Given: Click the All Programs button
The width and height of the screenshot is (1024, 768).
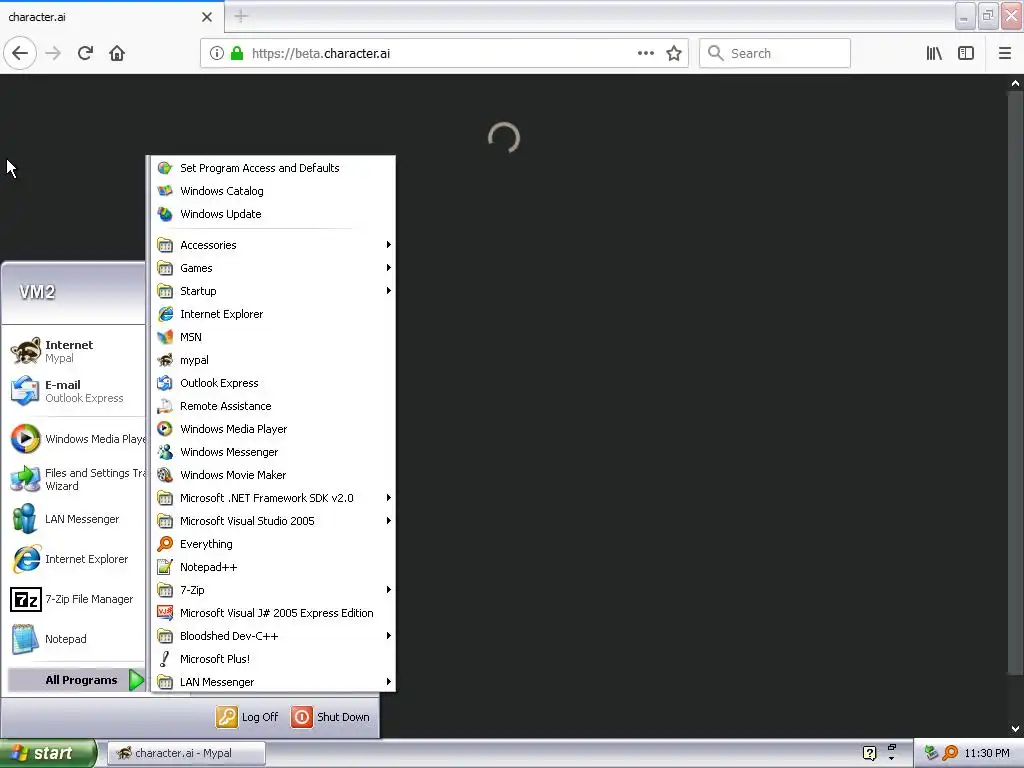Looking at the screenshot, I should (x=76, y=680).
